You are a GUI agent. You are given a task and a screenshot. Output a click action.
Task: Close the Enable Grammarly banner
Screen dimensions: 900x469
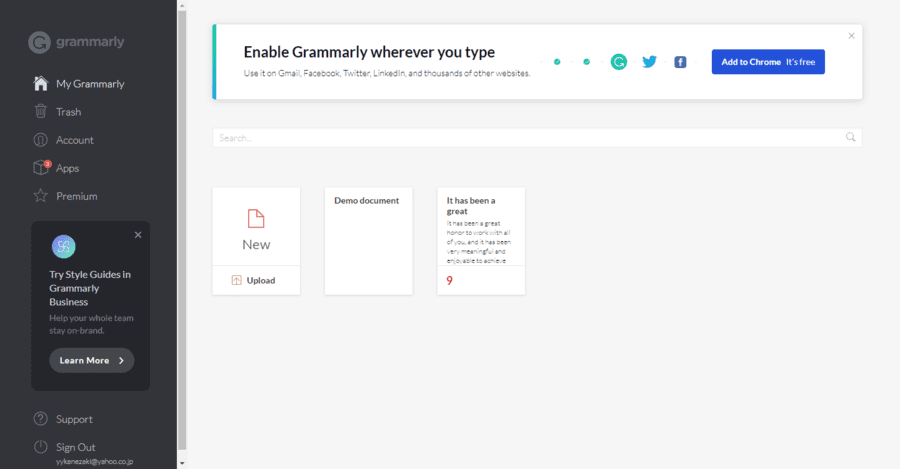tap(851, 36)
